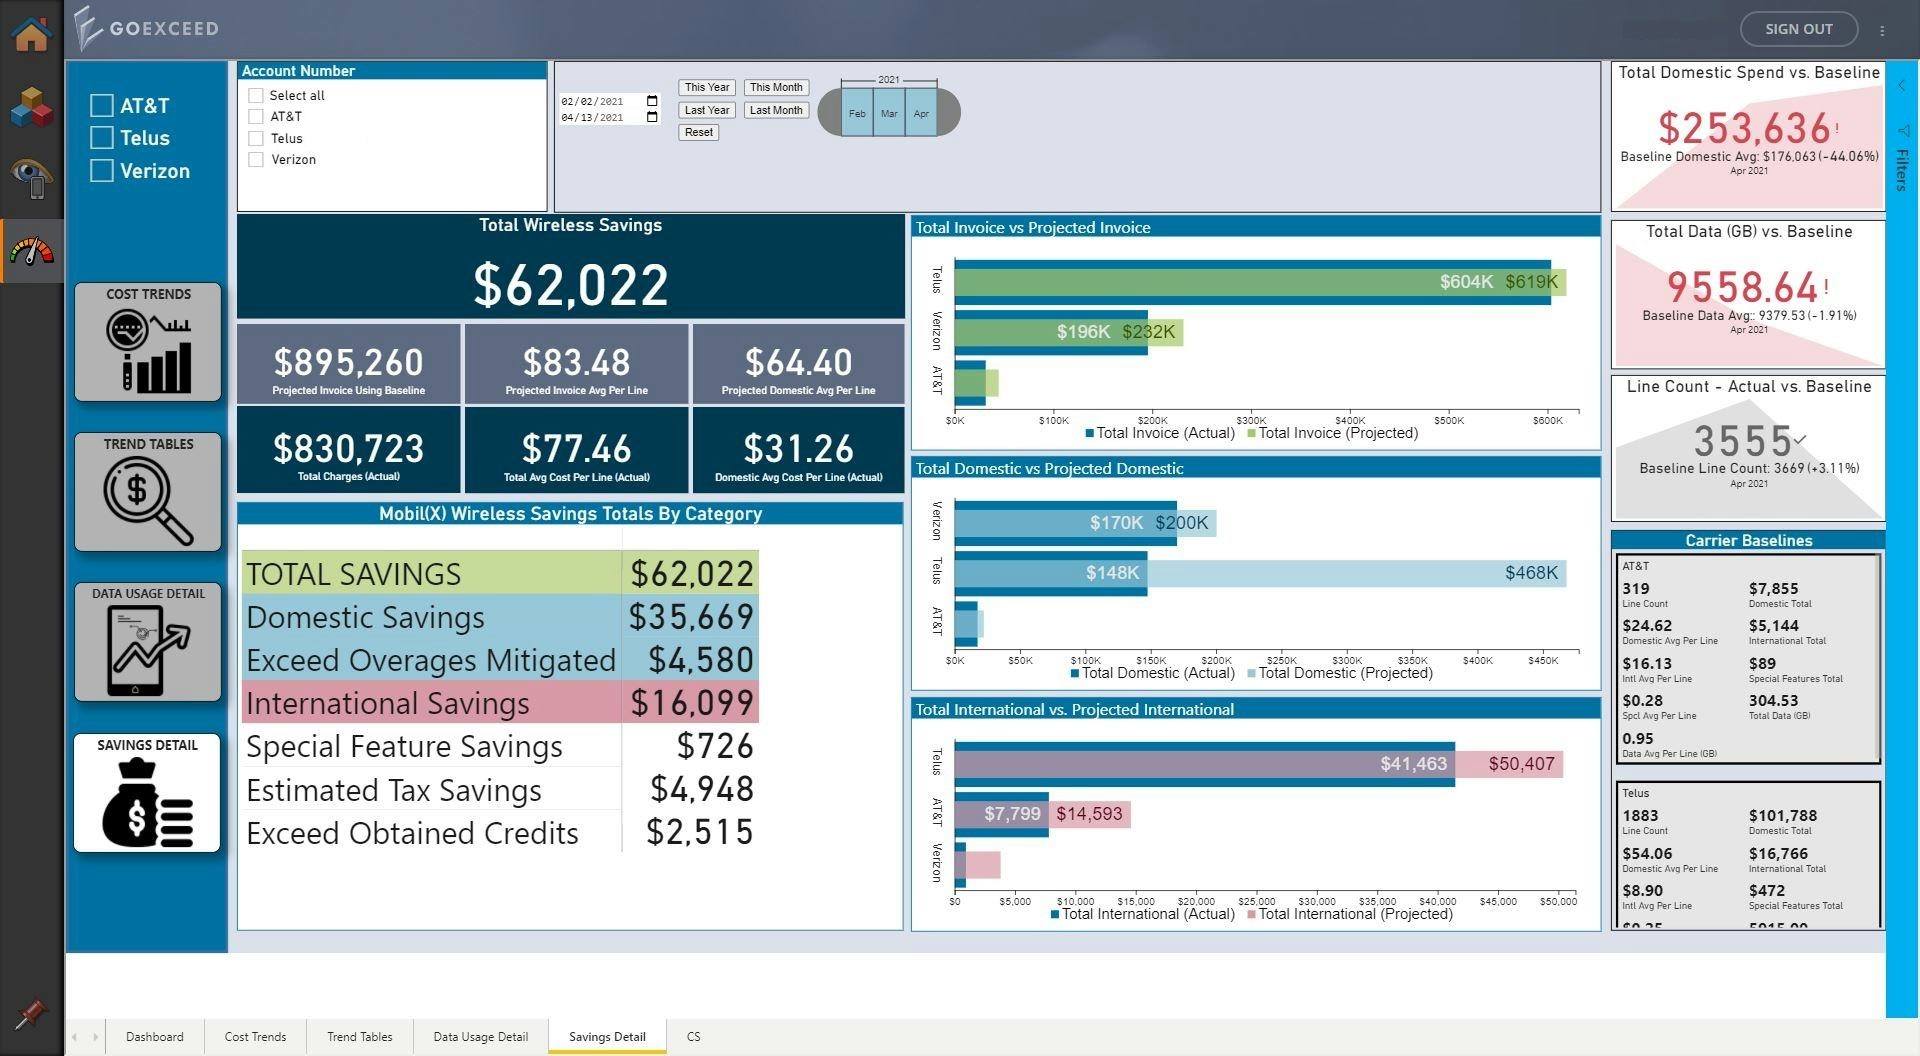Select the gauge dashboard sidebar icon

click(x=31, y=250)
